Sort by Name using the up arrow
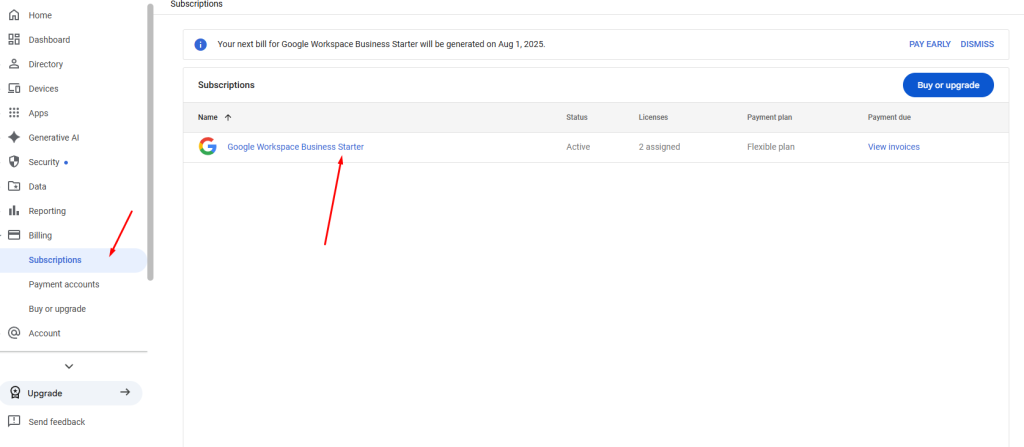The height and width of the screenshot is (447, 1024). [x=228, y=118]
